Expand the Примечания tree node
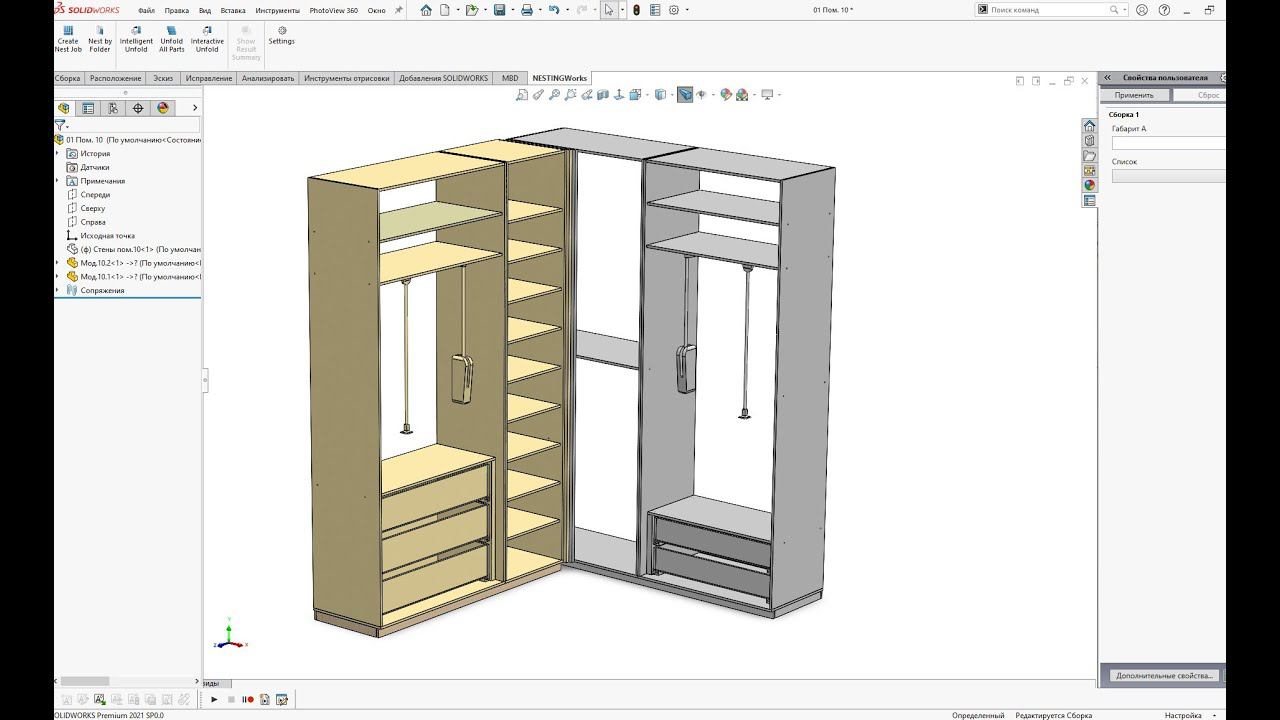Image resolution: width=1280 pixels, height=720 pixels. [x=58, y=181]
